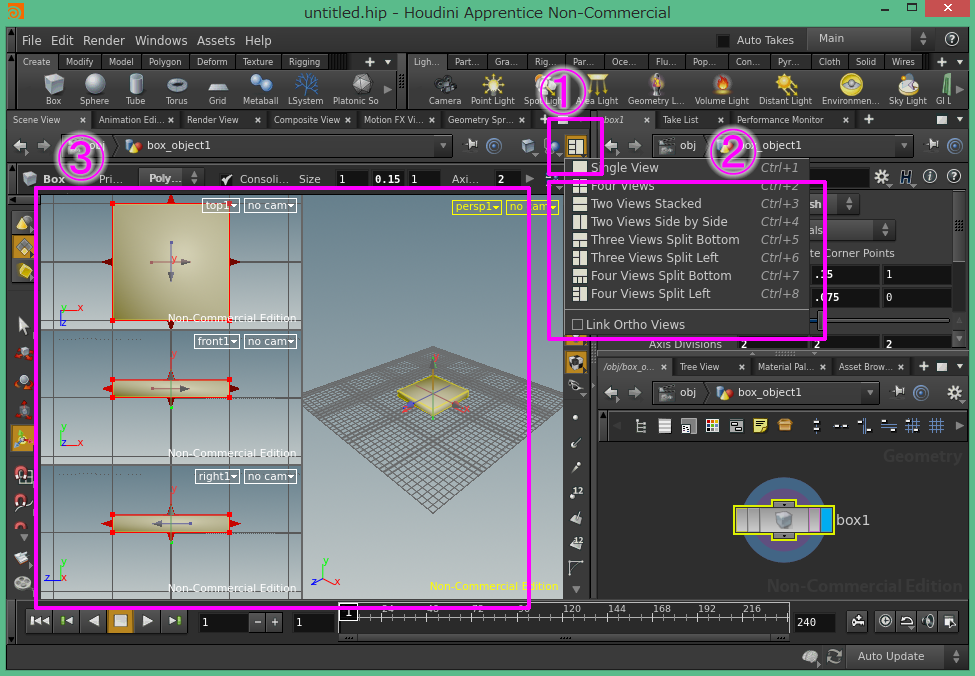975x676 pixels.
Task: Select the arrow Select tool in the viewport toolbar
Action: point(23,325)
